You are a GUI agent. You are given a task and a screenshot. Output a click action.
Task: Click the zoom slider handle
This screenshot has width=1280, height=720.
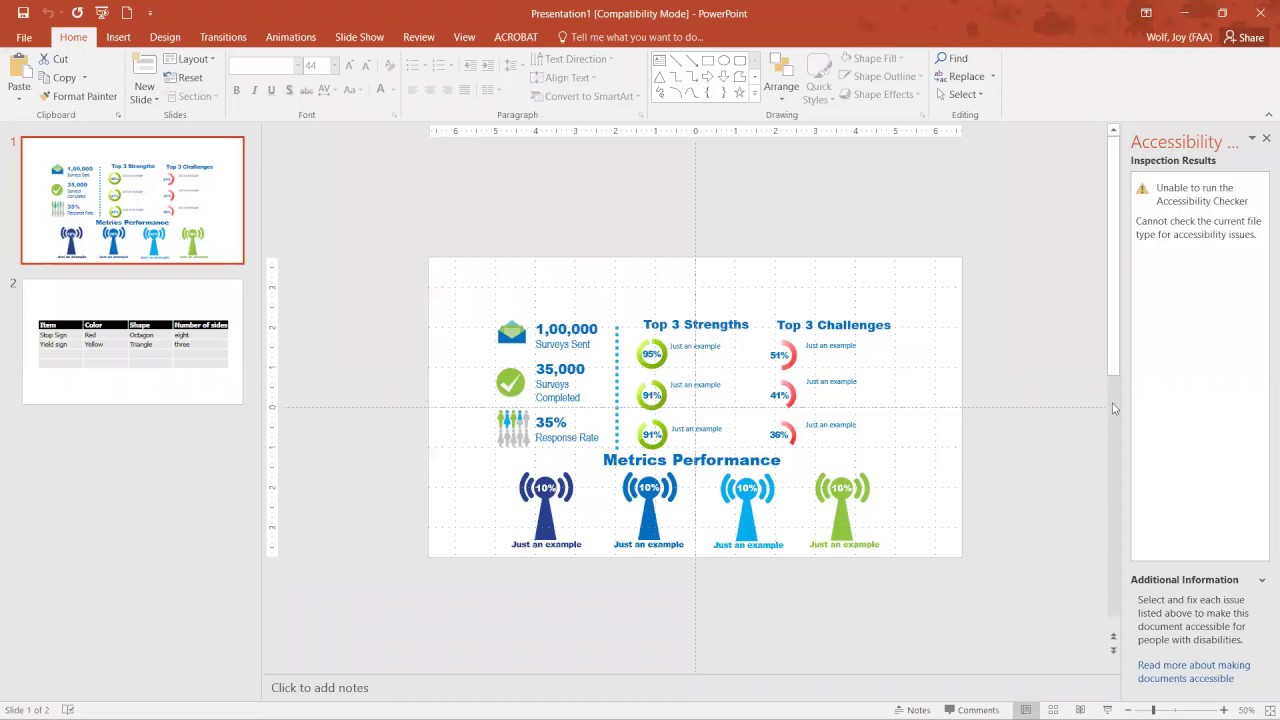[x=1153, y=710]
